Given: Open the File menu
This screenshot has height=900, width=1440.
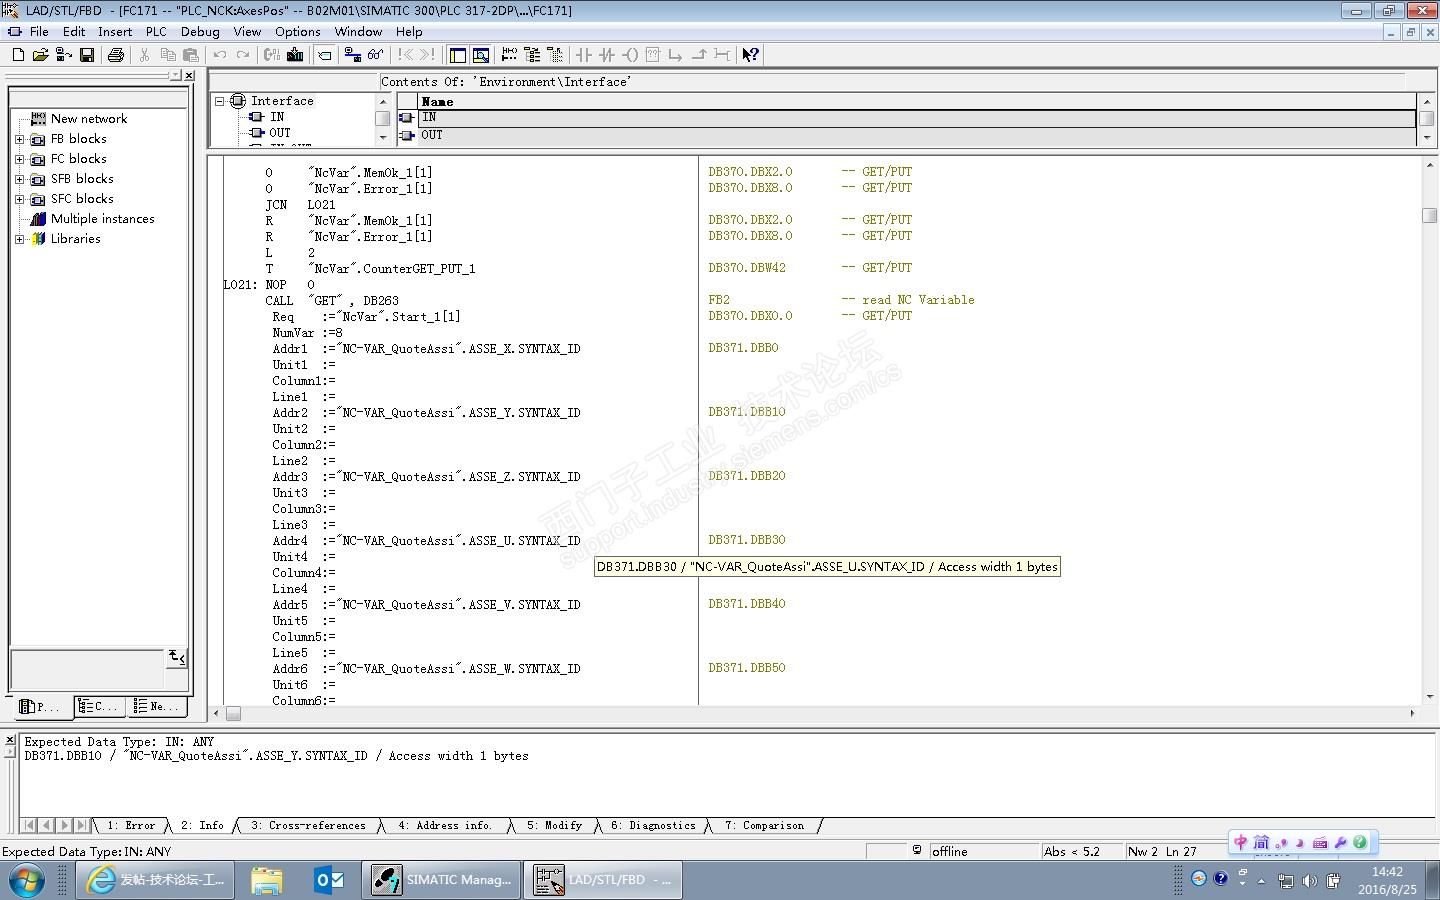Looking at the screenshot, I should tap(39, 31).
